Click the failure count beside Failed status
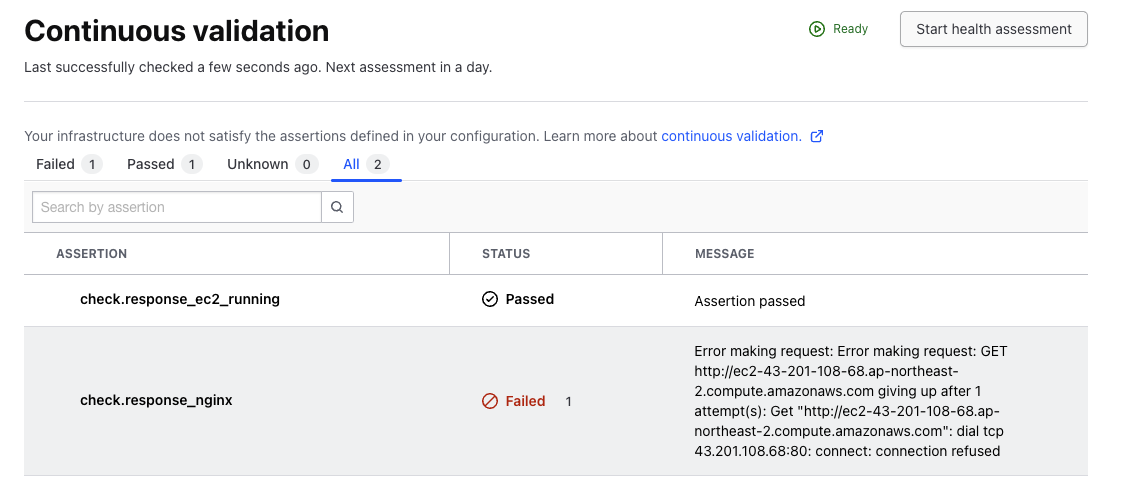Screen dimensions: 1126x504 (569, 401)
